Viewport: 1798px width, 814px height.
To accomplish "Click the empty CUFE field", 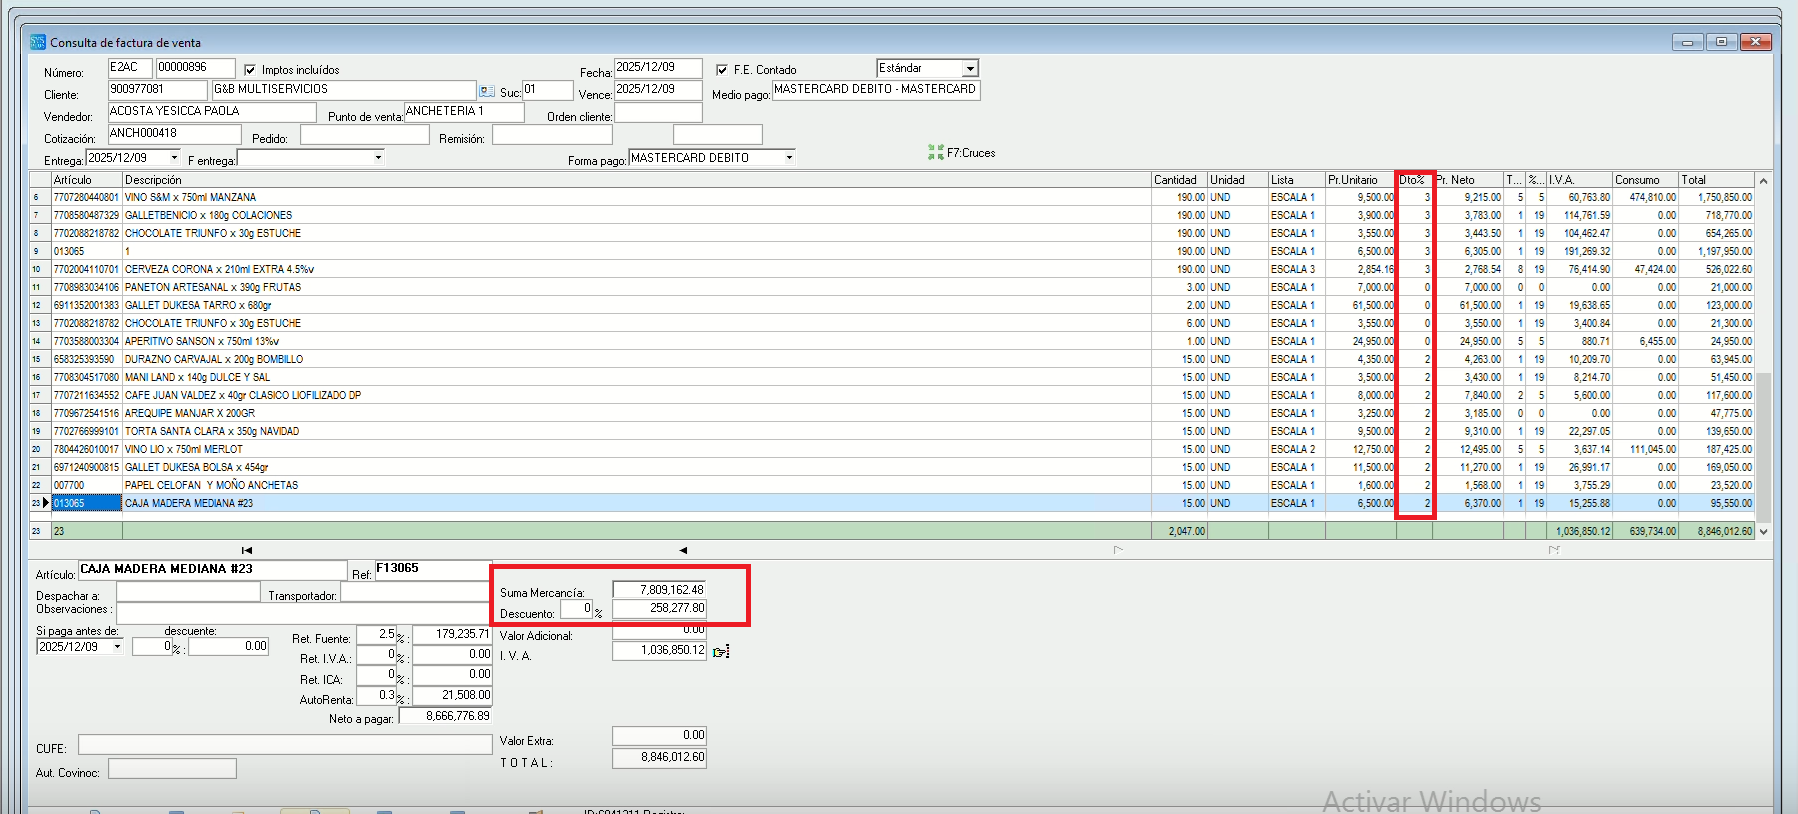I will [285, 745].
